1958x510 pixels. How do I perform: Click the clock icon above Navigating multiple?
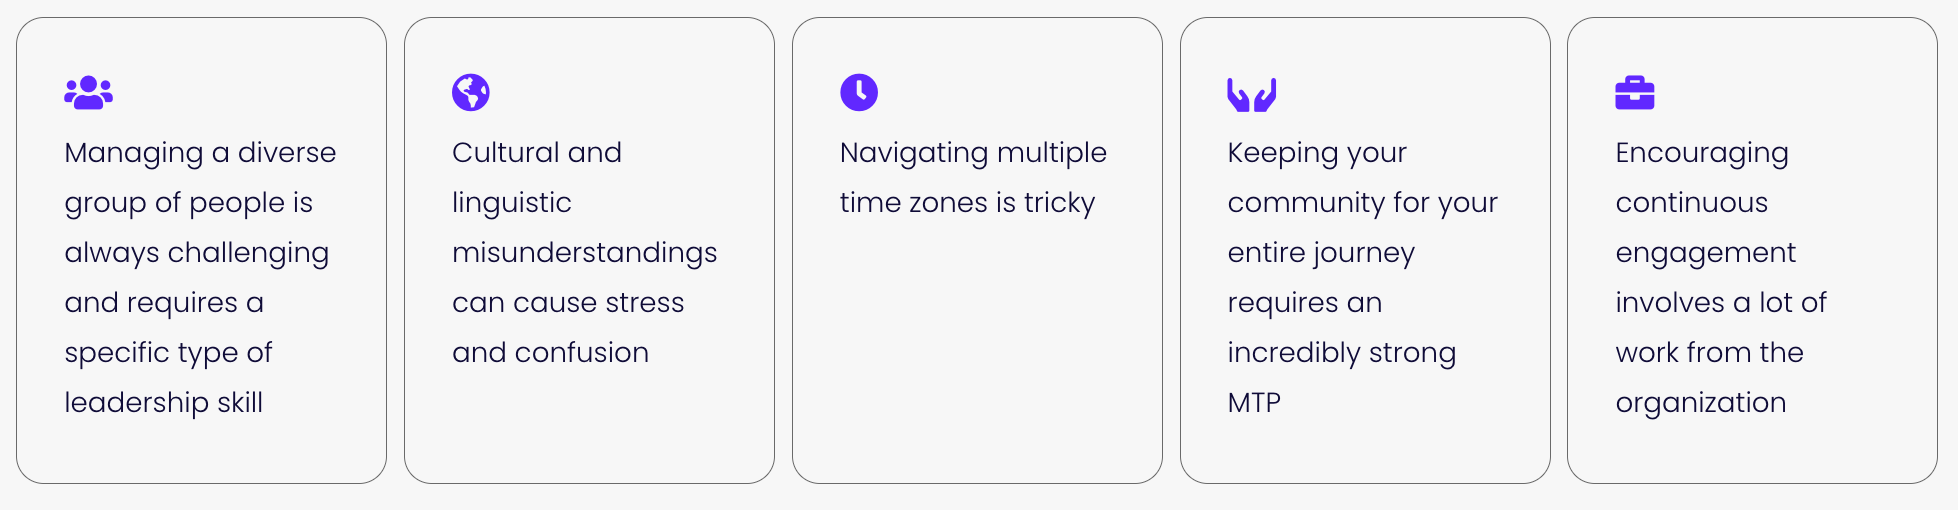tap(859, 93)
